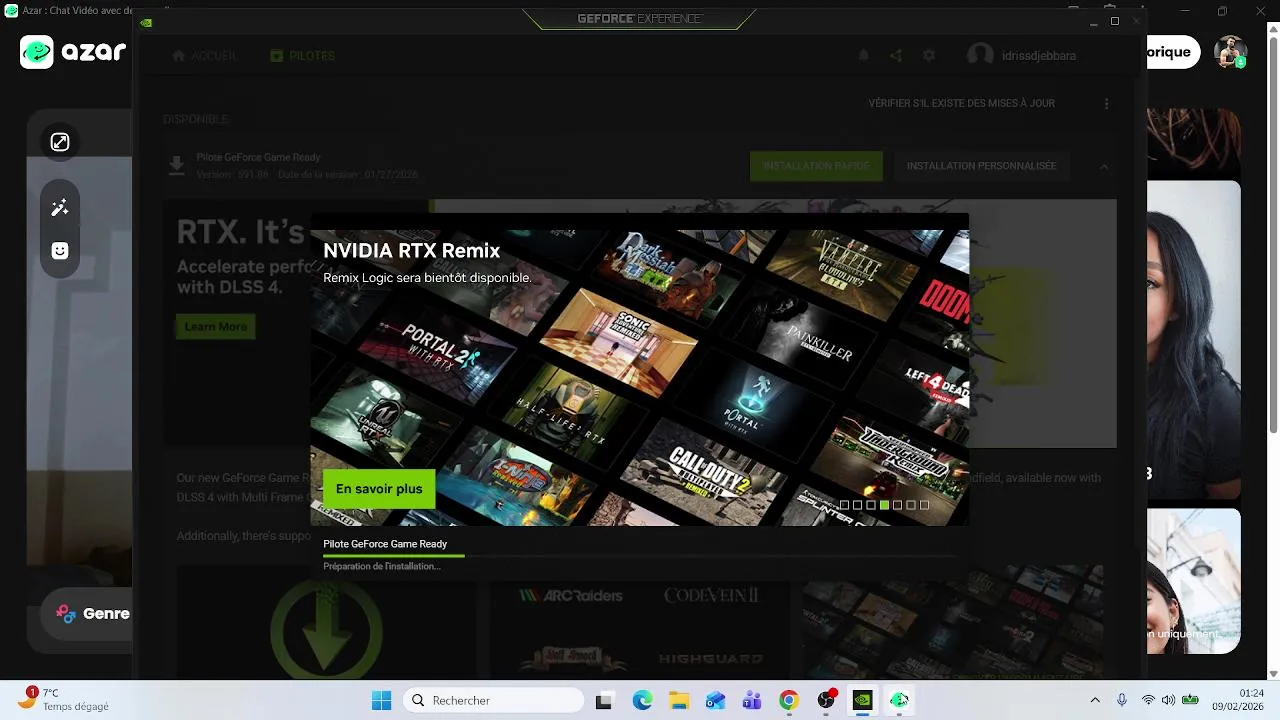Open Microsoft Teams from the taskbar
The image size is (1280, 720).
pyautogui.click(x=752, y=701)
